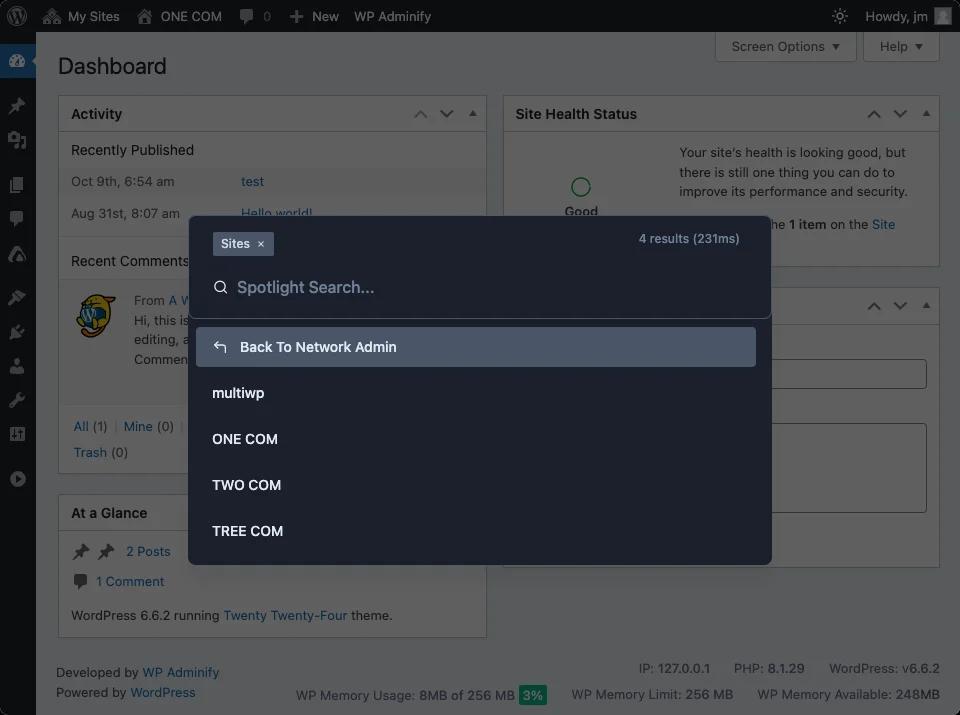Collapse the Site Health Status widget
This screenshot has height=715, width=960.
click(925, 114)
